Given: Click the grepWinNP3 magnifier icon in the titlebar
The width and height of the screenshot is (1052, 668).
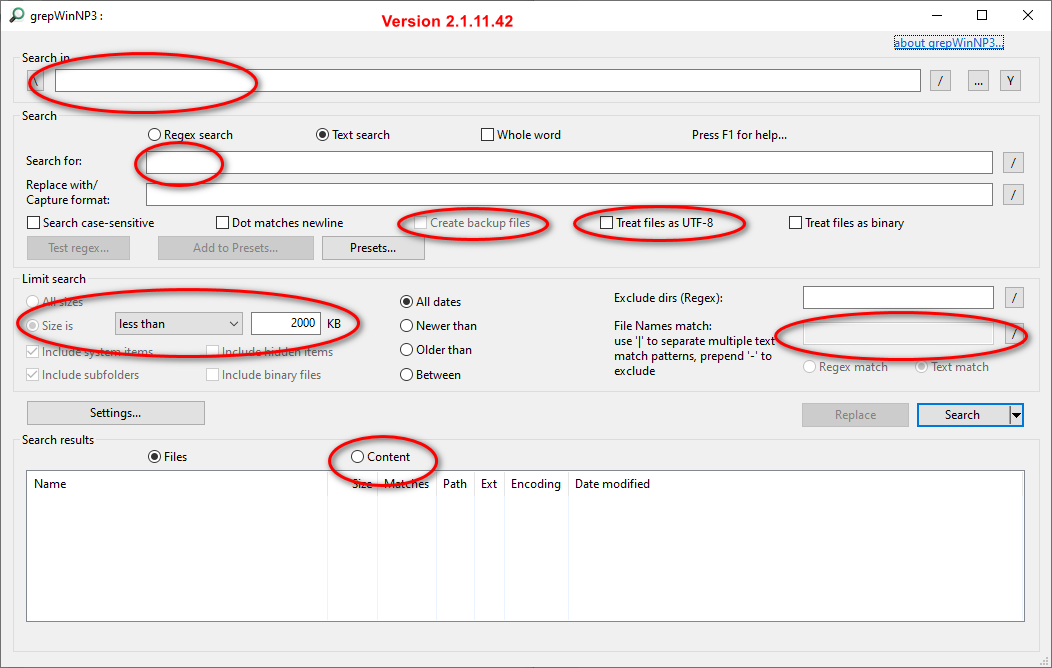Looking at the screenshot, I should [14, 15].
